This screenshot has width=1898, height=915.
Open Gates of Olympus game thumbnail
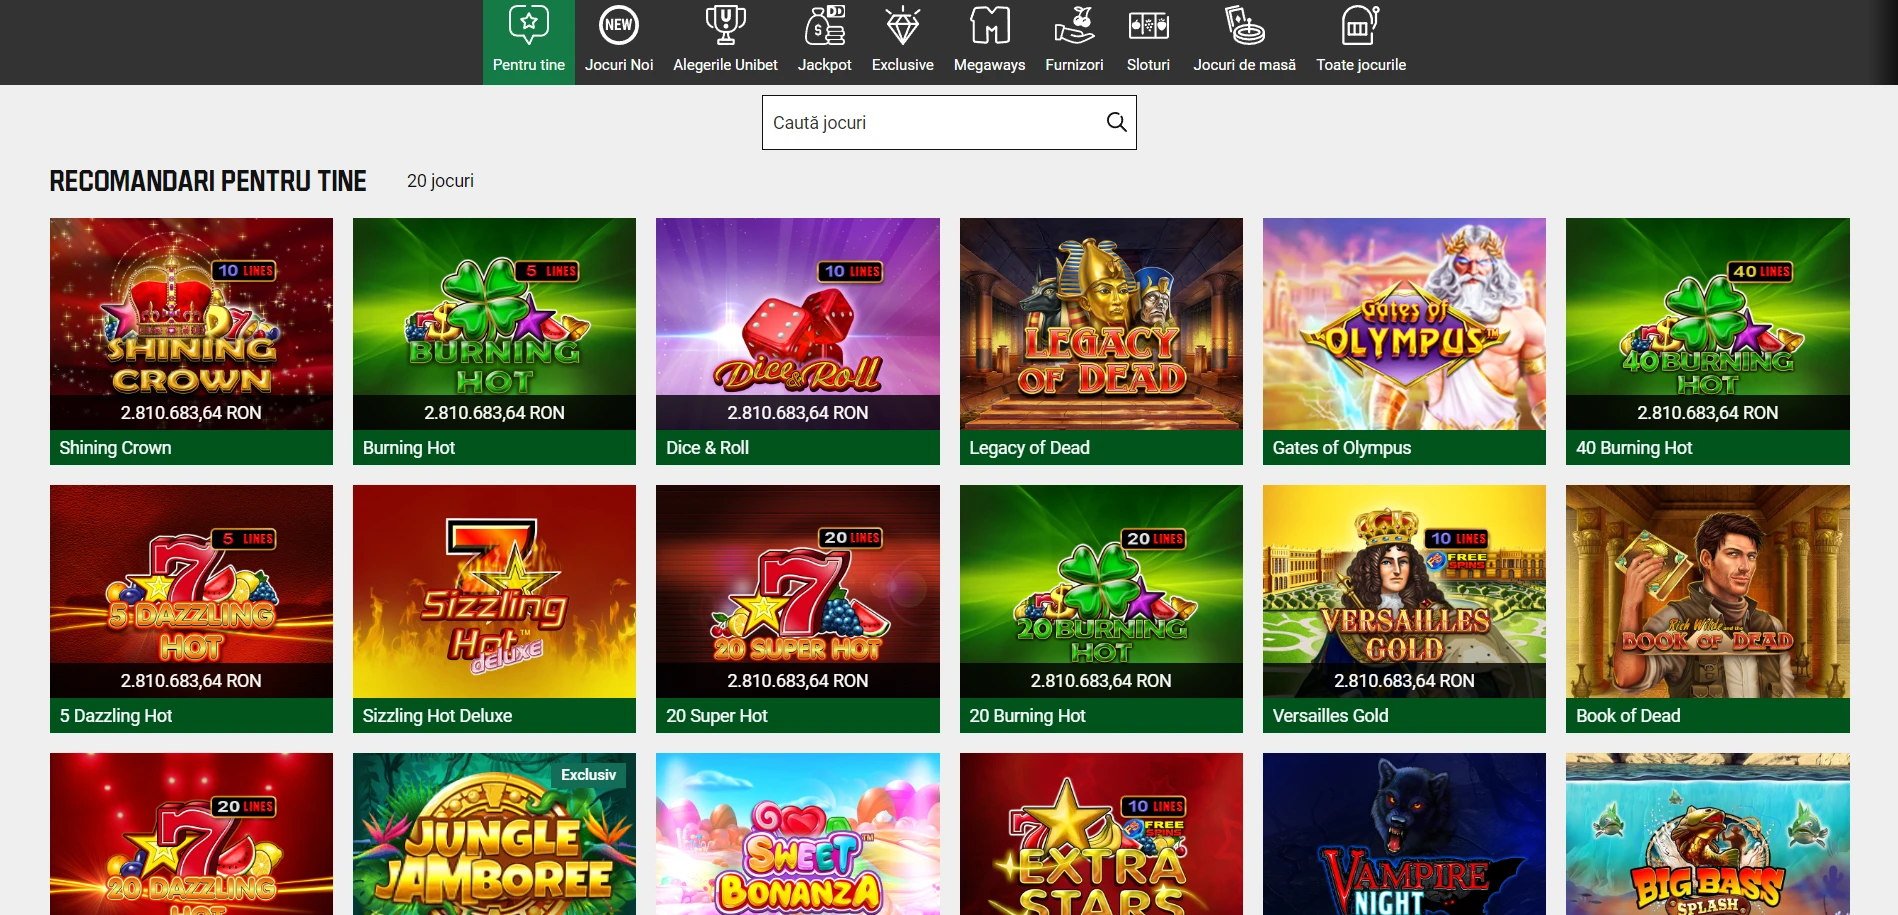1404,324
